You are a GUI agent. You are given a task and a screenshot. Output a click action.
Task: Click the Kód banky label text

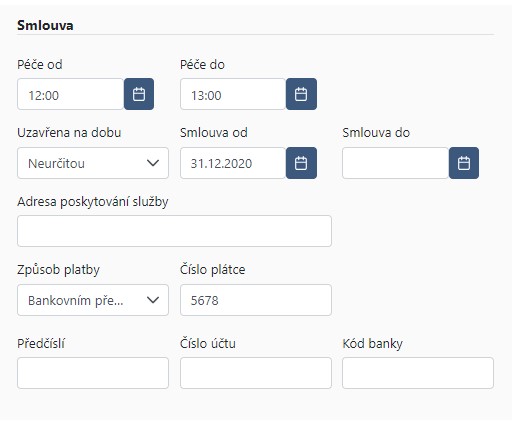coord(373,344)
